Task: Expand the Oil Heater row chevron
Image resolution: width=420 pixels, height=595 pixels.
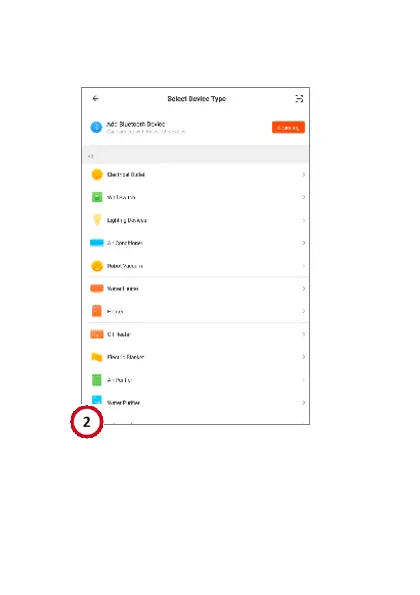Action: (304, 334)
